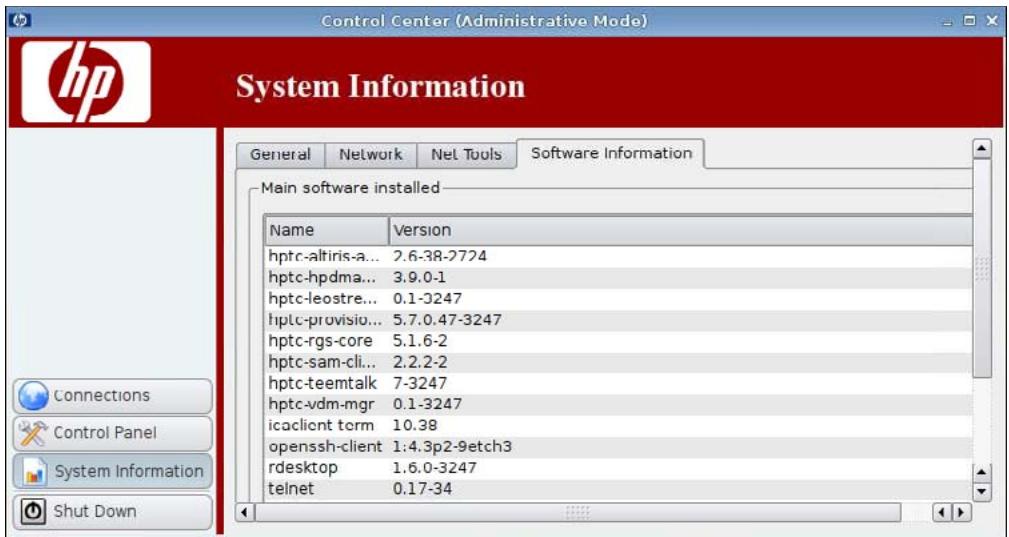Click the HP window menu icon in title bar

click(20, 21)
